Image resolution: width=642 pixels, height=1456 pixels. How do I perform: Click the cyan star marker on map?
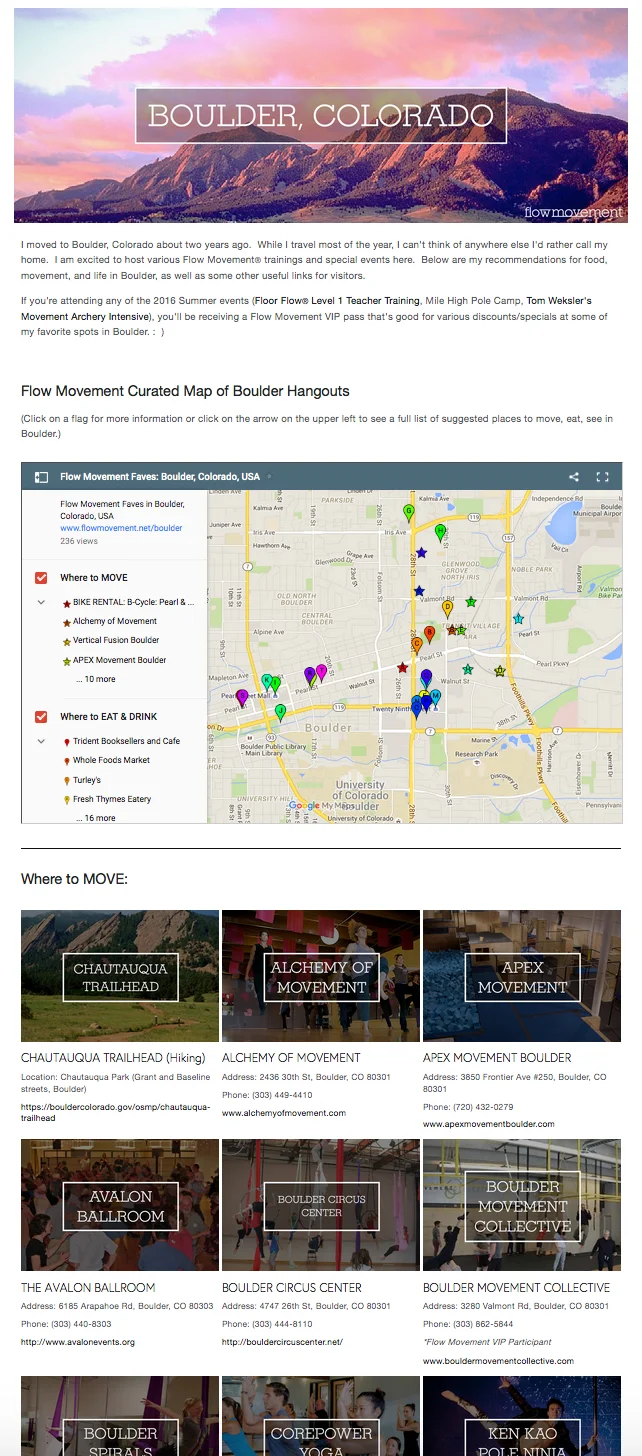point(518,619)
